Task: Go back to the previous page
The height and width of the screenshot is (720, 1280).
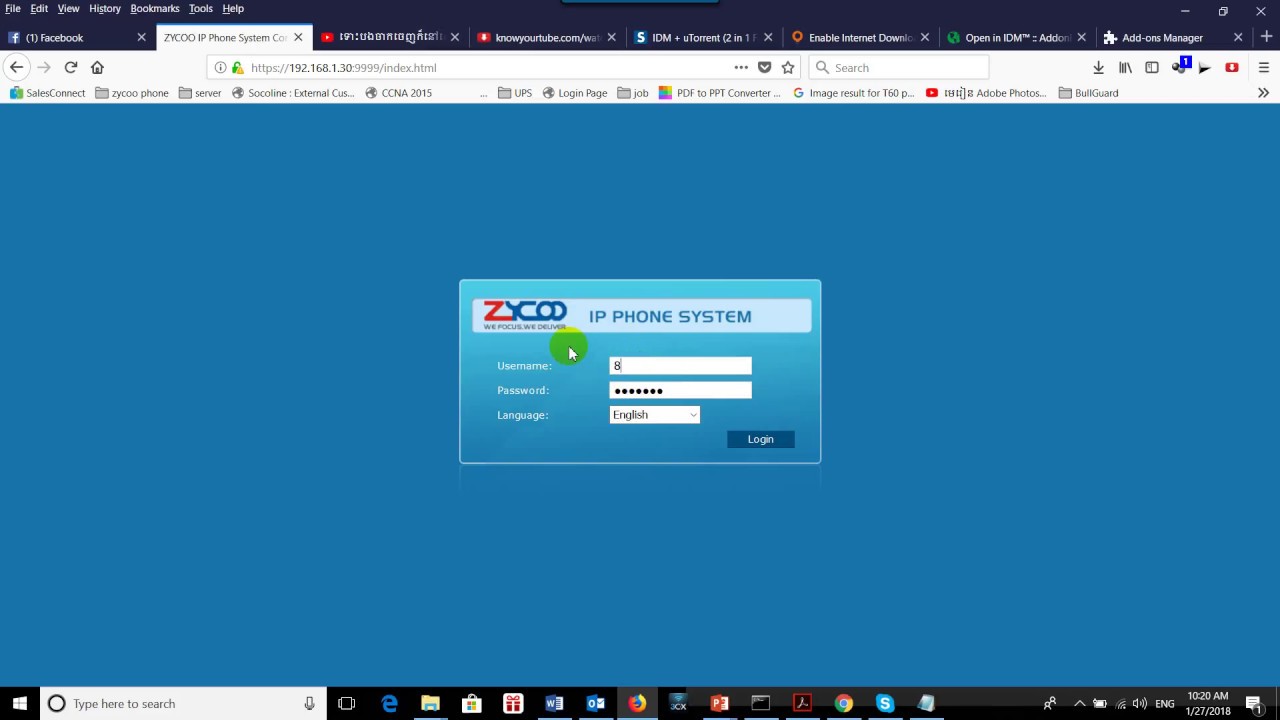Action: [16, 67]
